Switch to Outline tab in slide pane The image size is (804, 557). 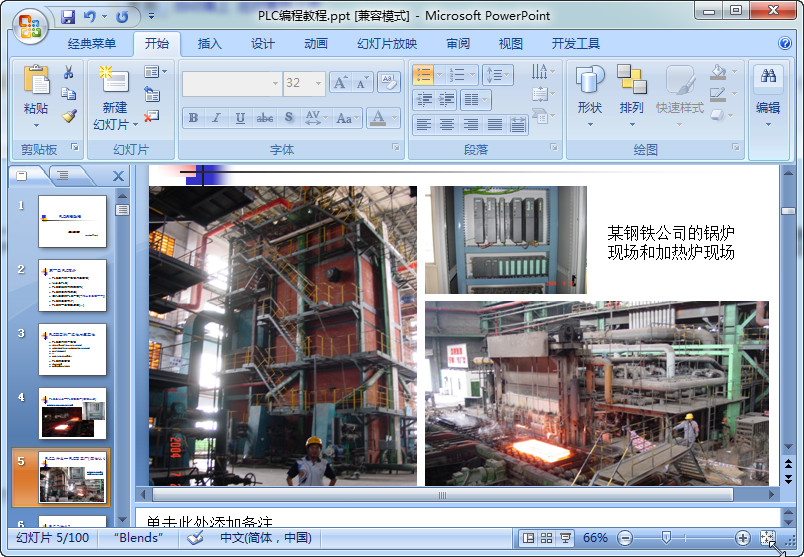(64, 175)
